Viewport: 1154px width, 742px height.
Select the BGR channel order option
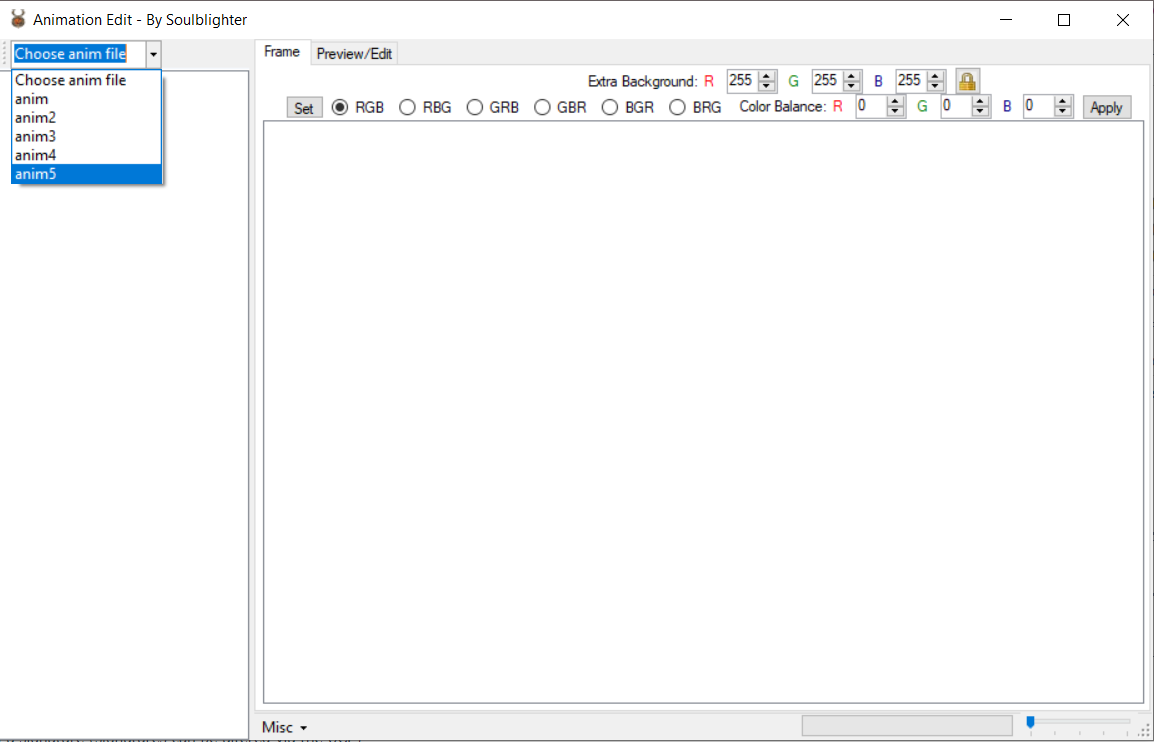[610, 108]
